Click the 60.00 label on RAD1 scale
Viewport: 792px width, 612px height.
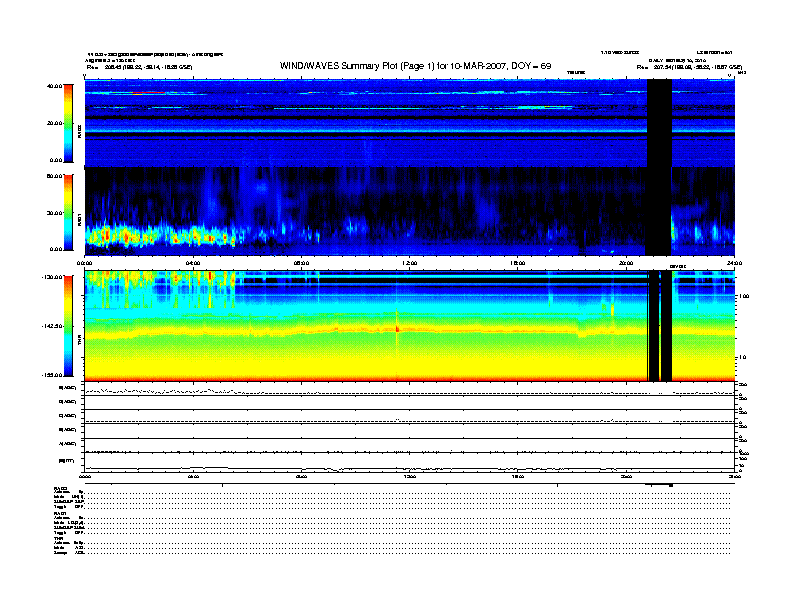pos(54,176)
